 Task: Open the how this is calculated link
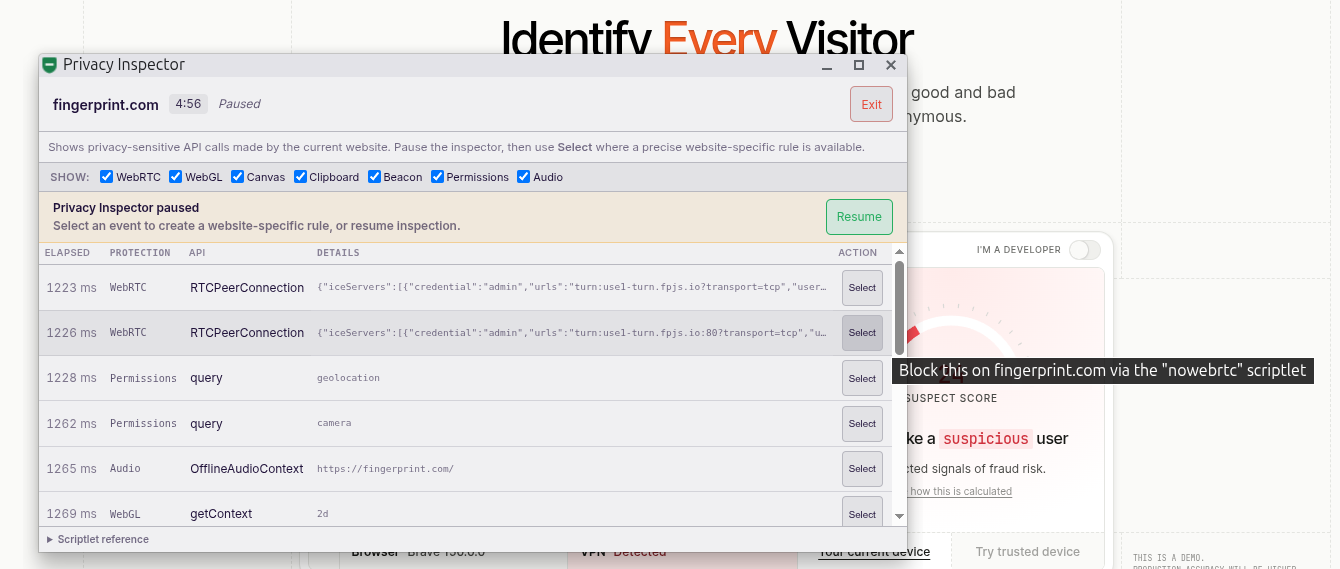point(960,491)
